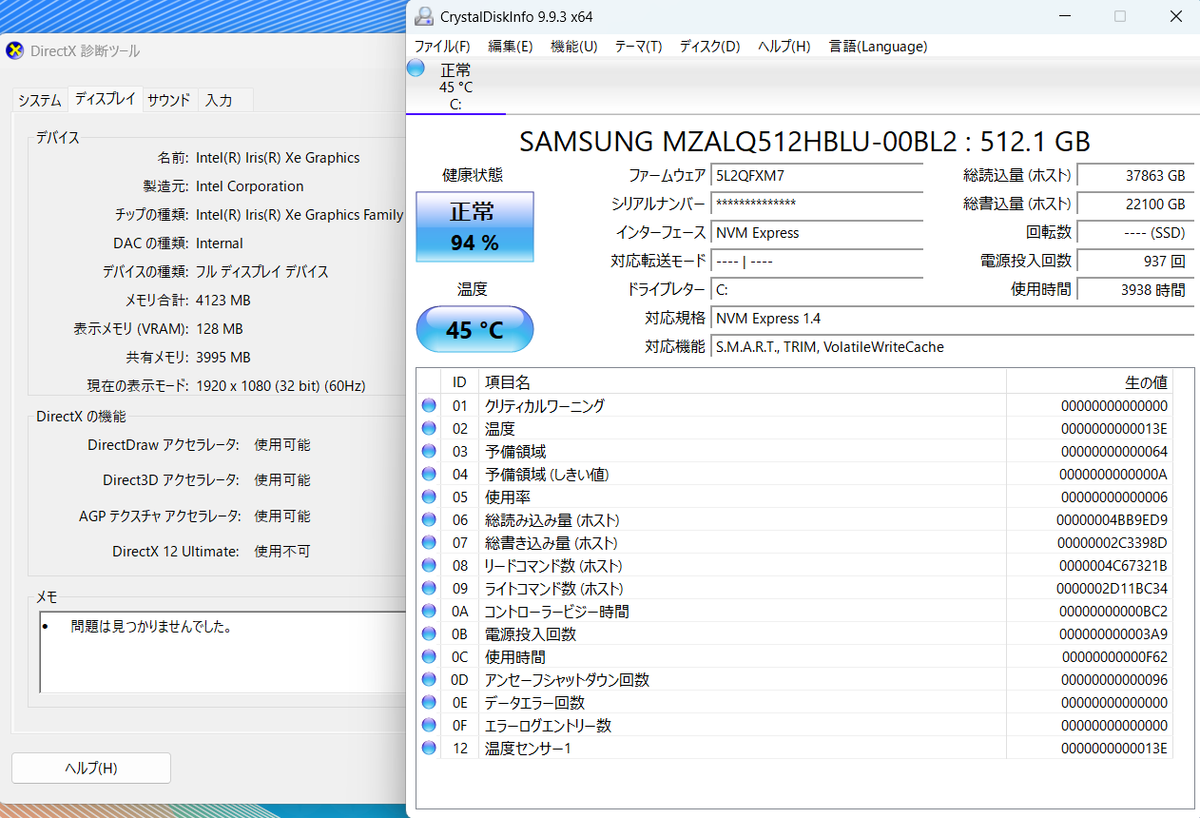Click the status orb for ID 0A row
The width and height of the screenshot is (1200, 818).
[429, 611]
